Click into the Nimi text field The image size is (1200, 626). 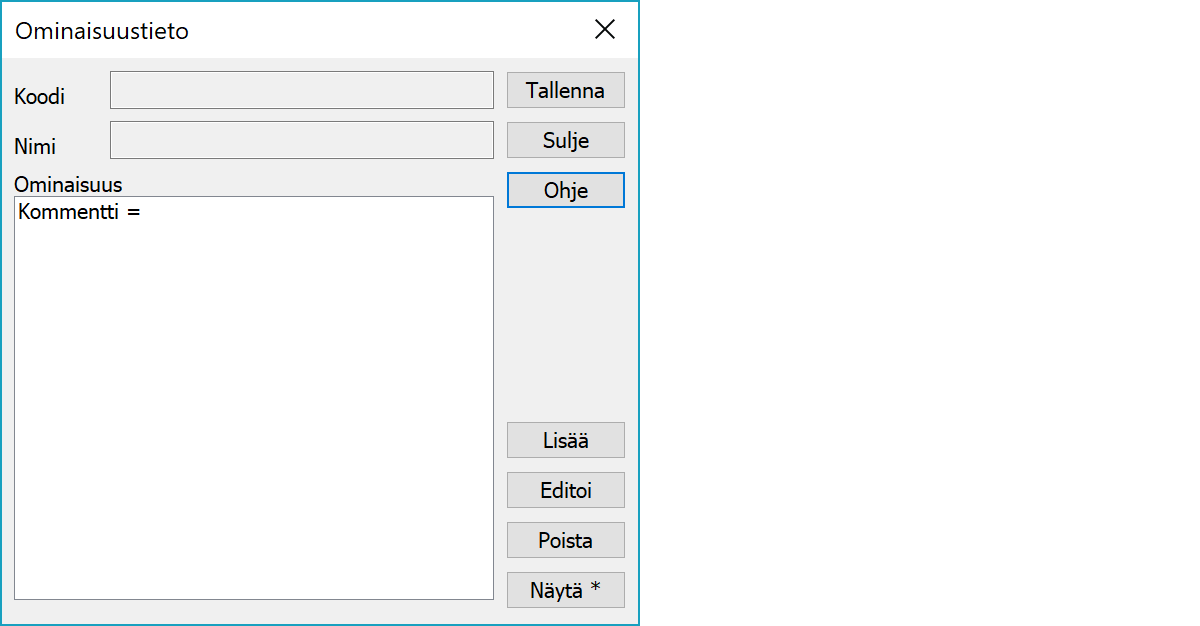(301, 140)
